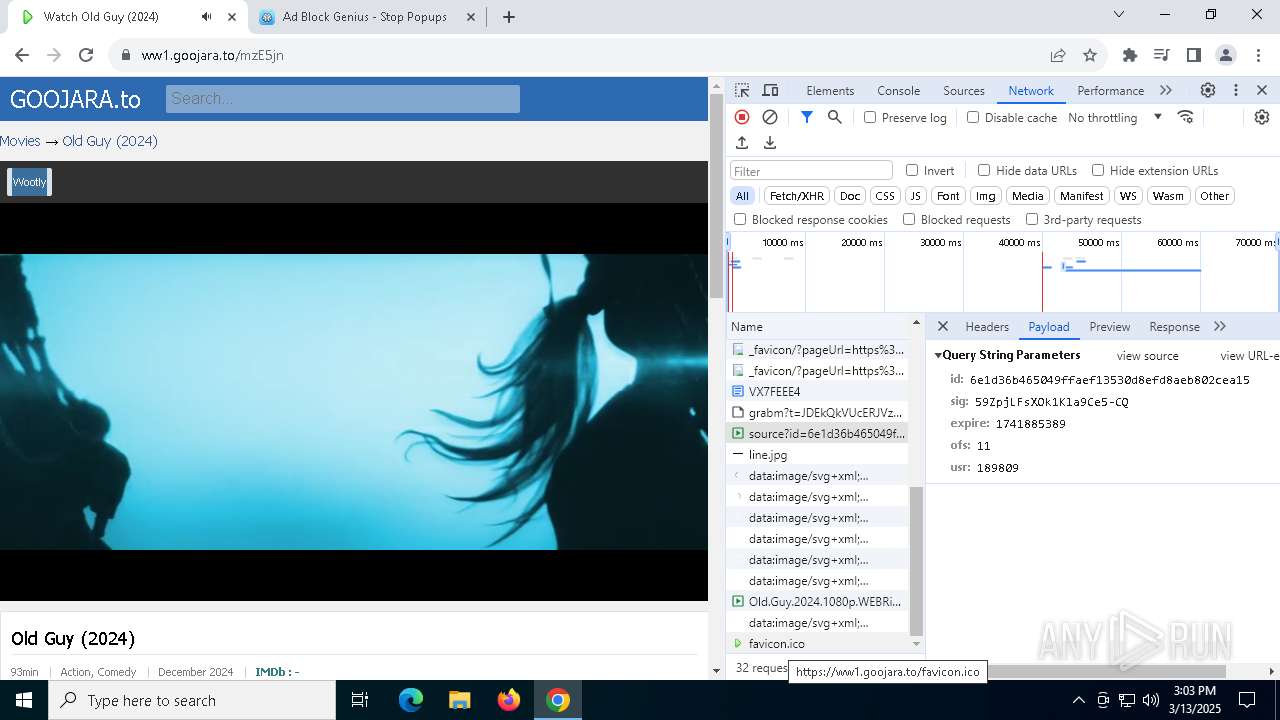
Task: Click the site Search field
Action: (x=343, y=98)
